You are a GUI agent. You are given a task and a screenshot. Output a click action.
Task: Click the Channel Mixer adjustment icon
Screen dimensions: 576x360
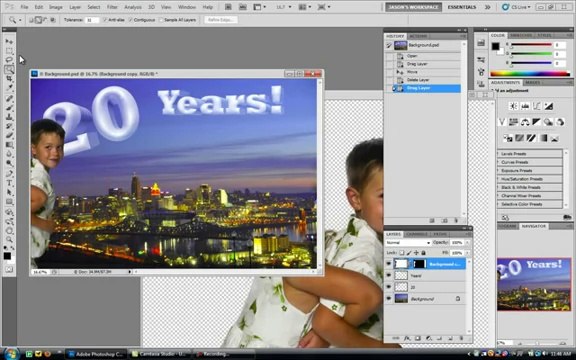tap(560, 122)
